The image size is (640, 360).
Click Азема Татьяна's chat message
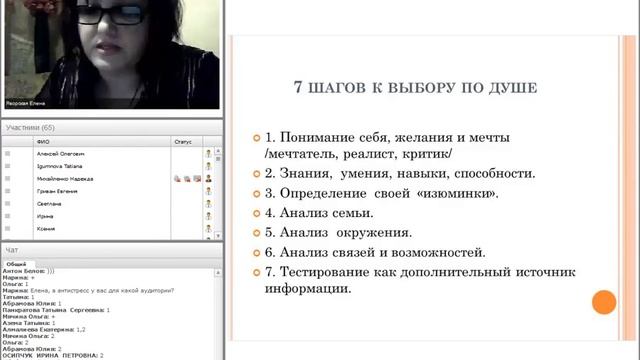[29, 323]
